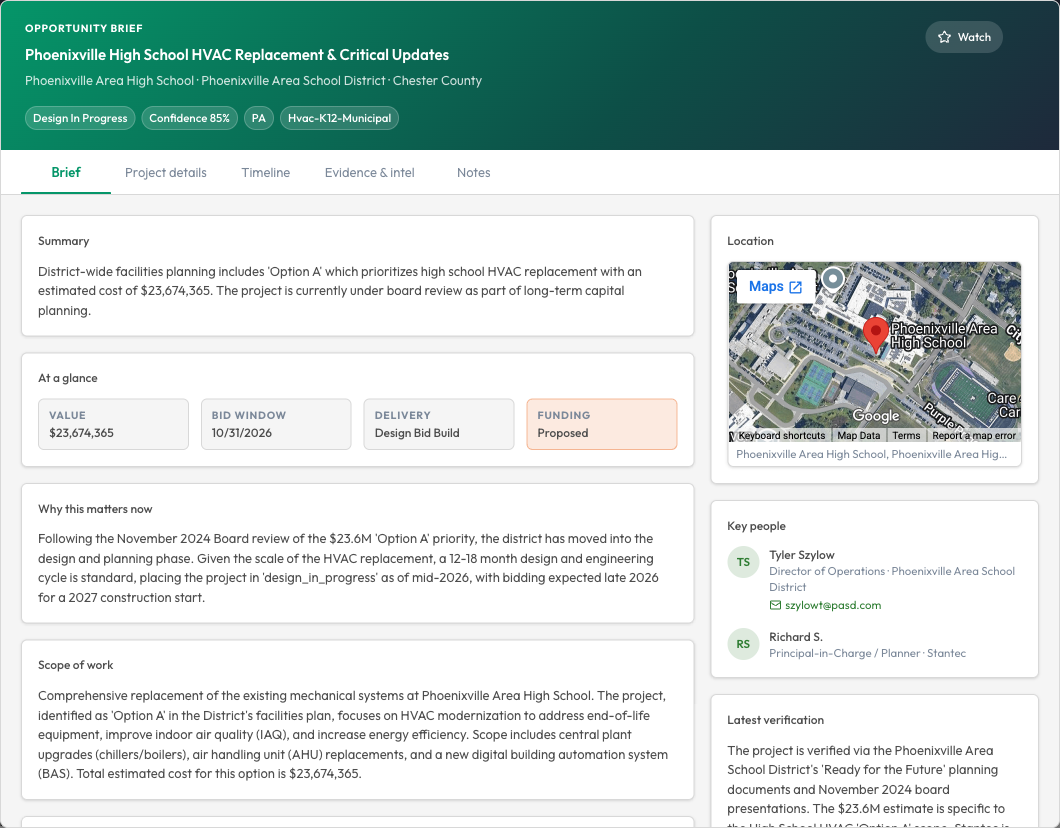Click the At a glance heading
Viewport: 1060px width, 828px height.
click(x=68, y=379)
